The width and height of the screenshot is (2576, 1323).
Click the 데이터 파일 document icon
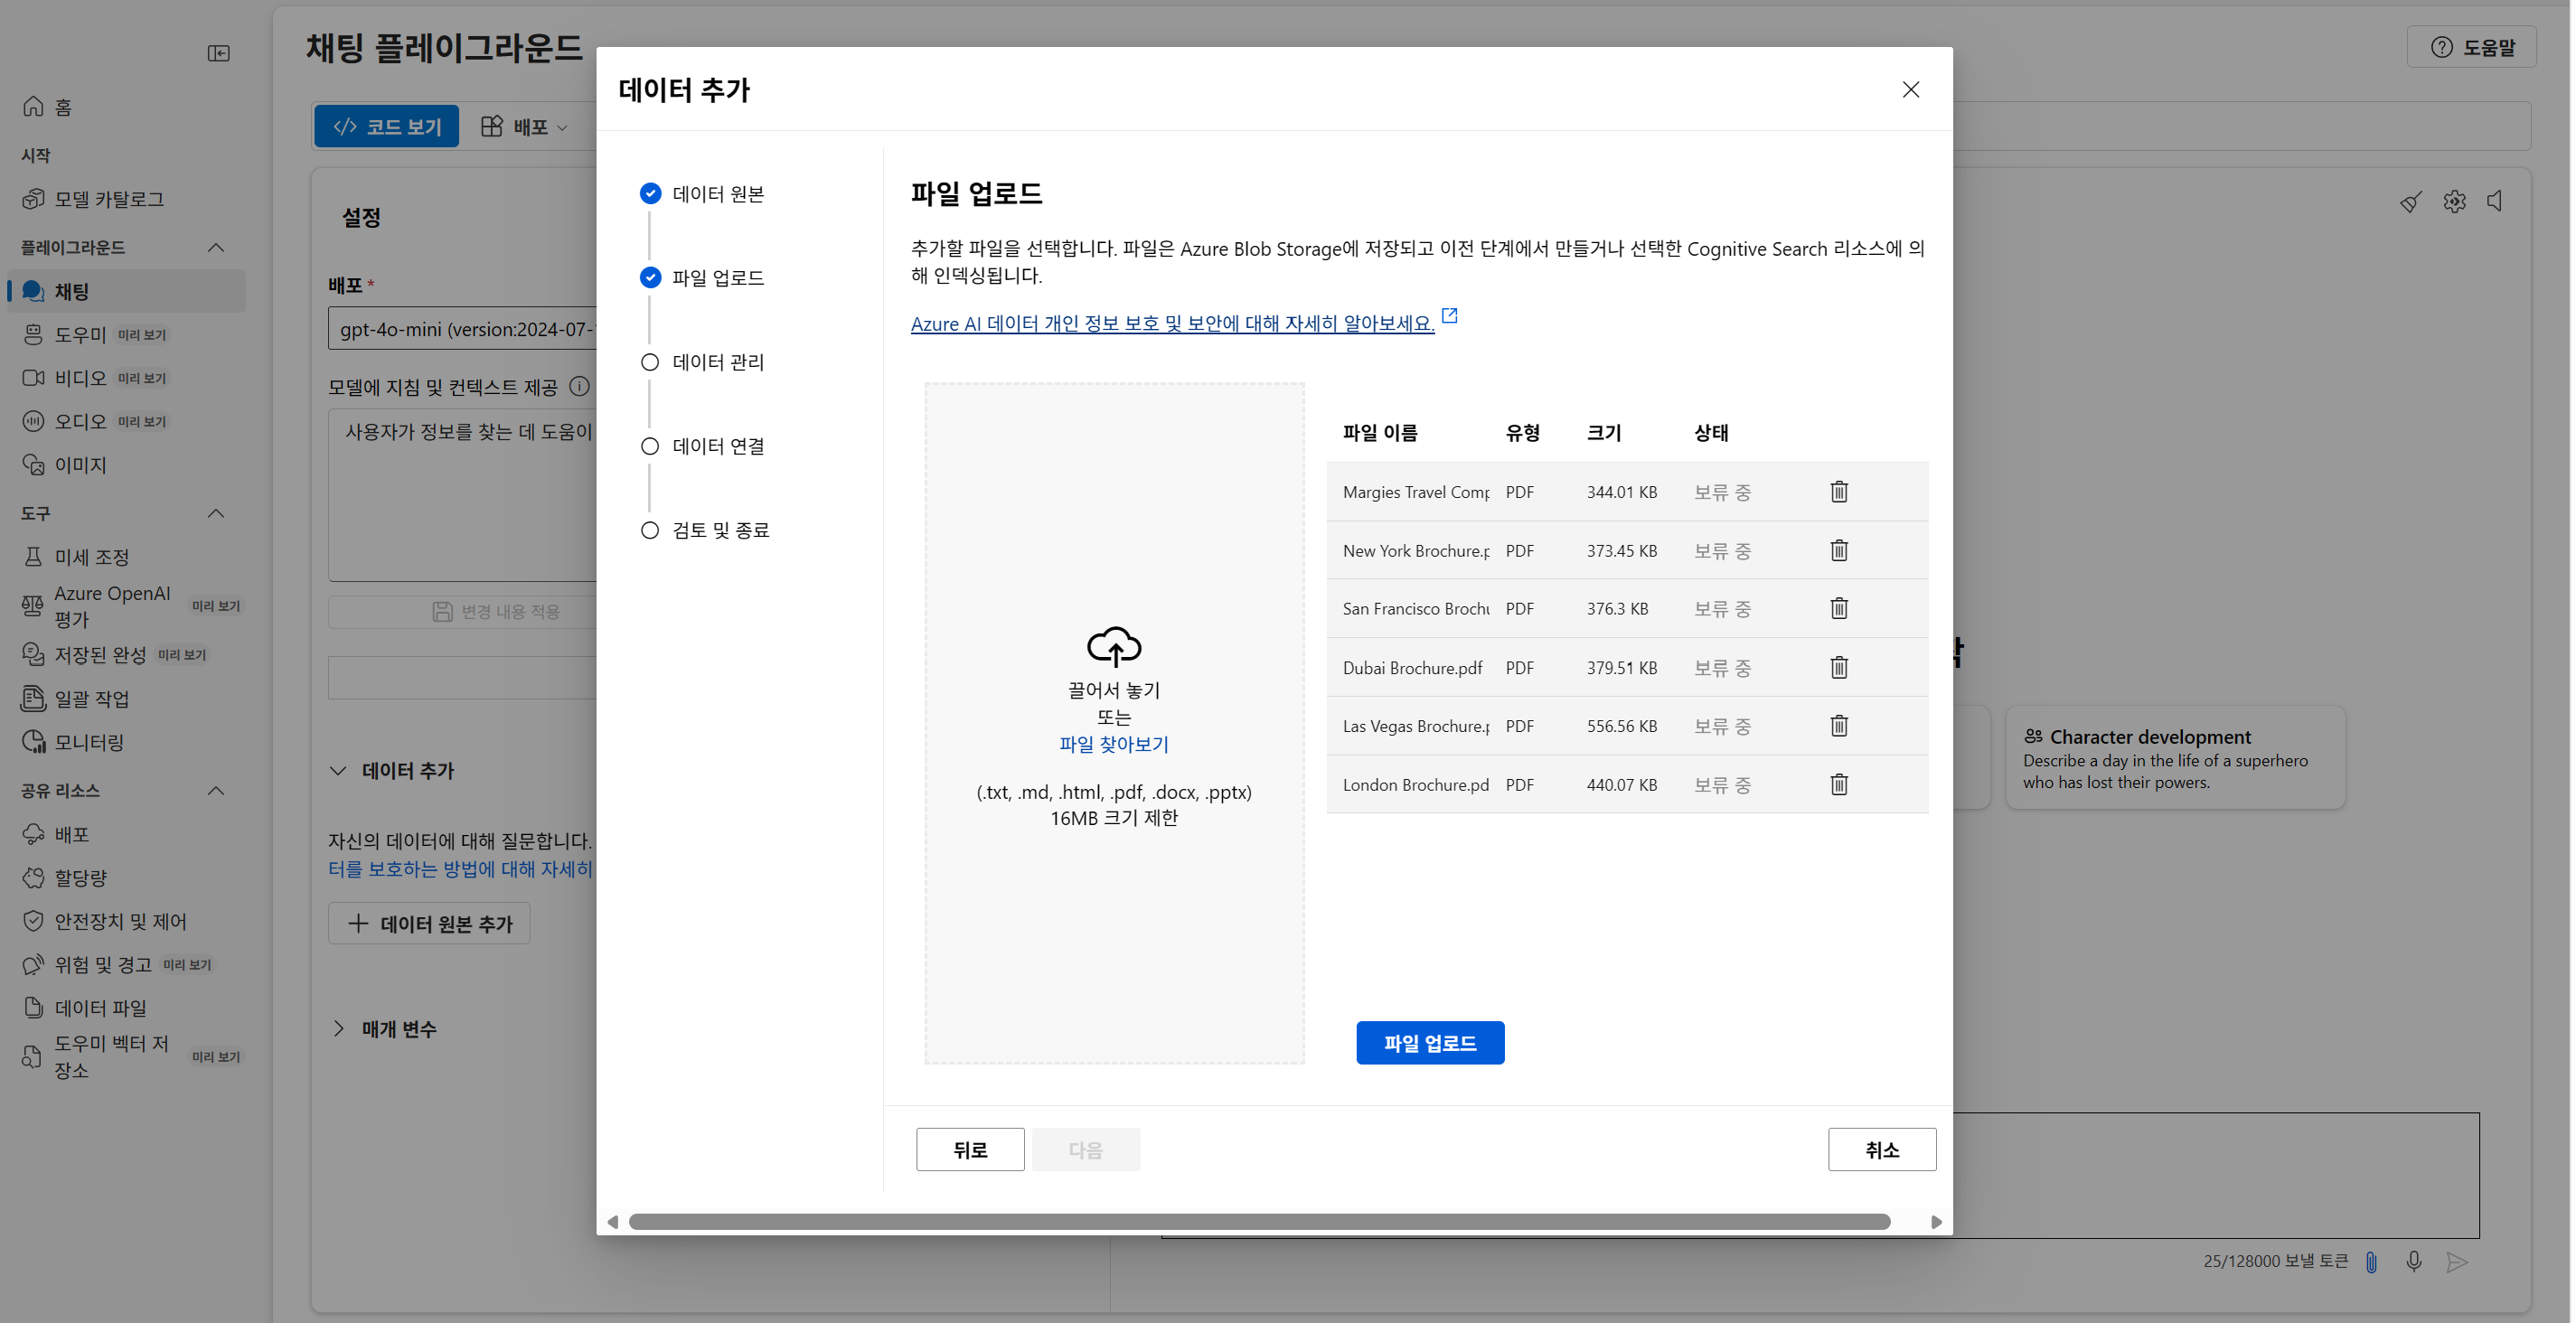point(33,1008)
